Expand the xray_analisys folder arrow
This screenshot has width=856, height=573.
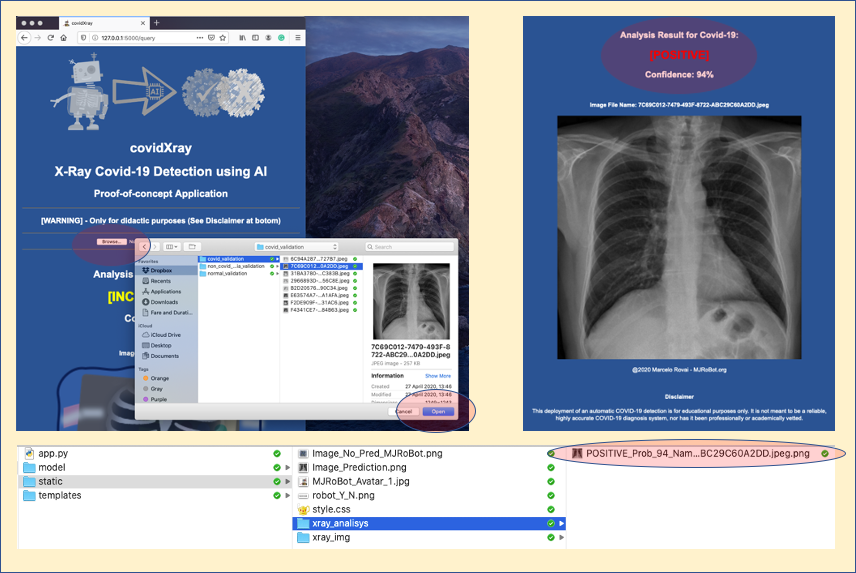pos(561,523)
